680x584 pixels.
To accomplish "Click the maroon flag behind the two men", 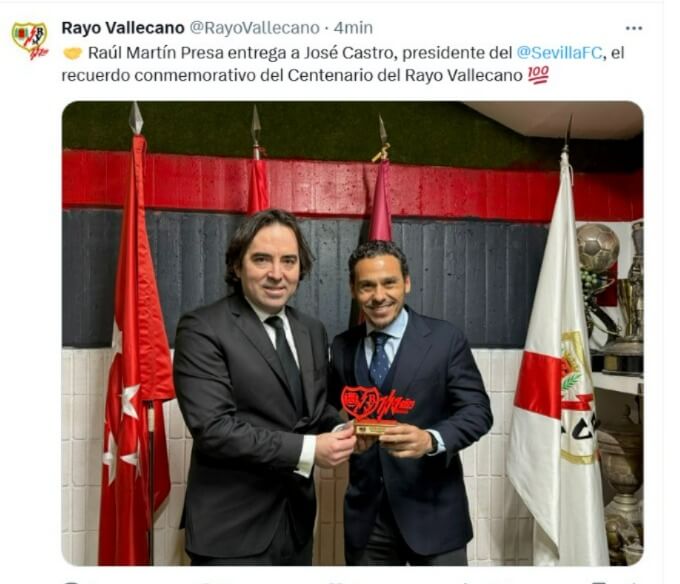I will [380, 202].
